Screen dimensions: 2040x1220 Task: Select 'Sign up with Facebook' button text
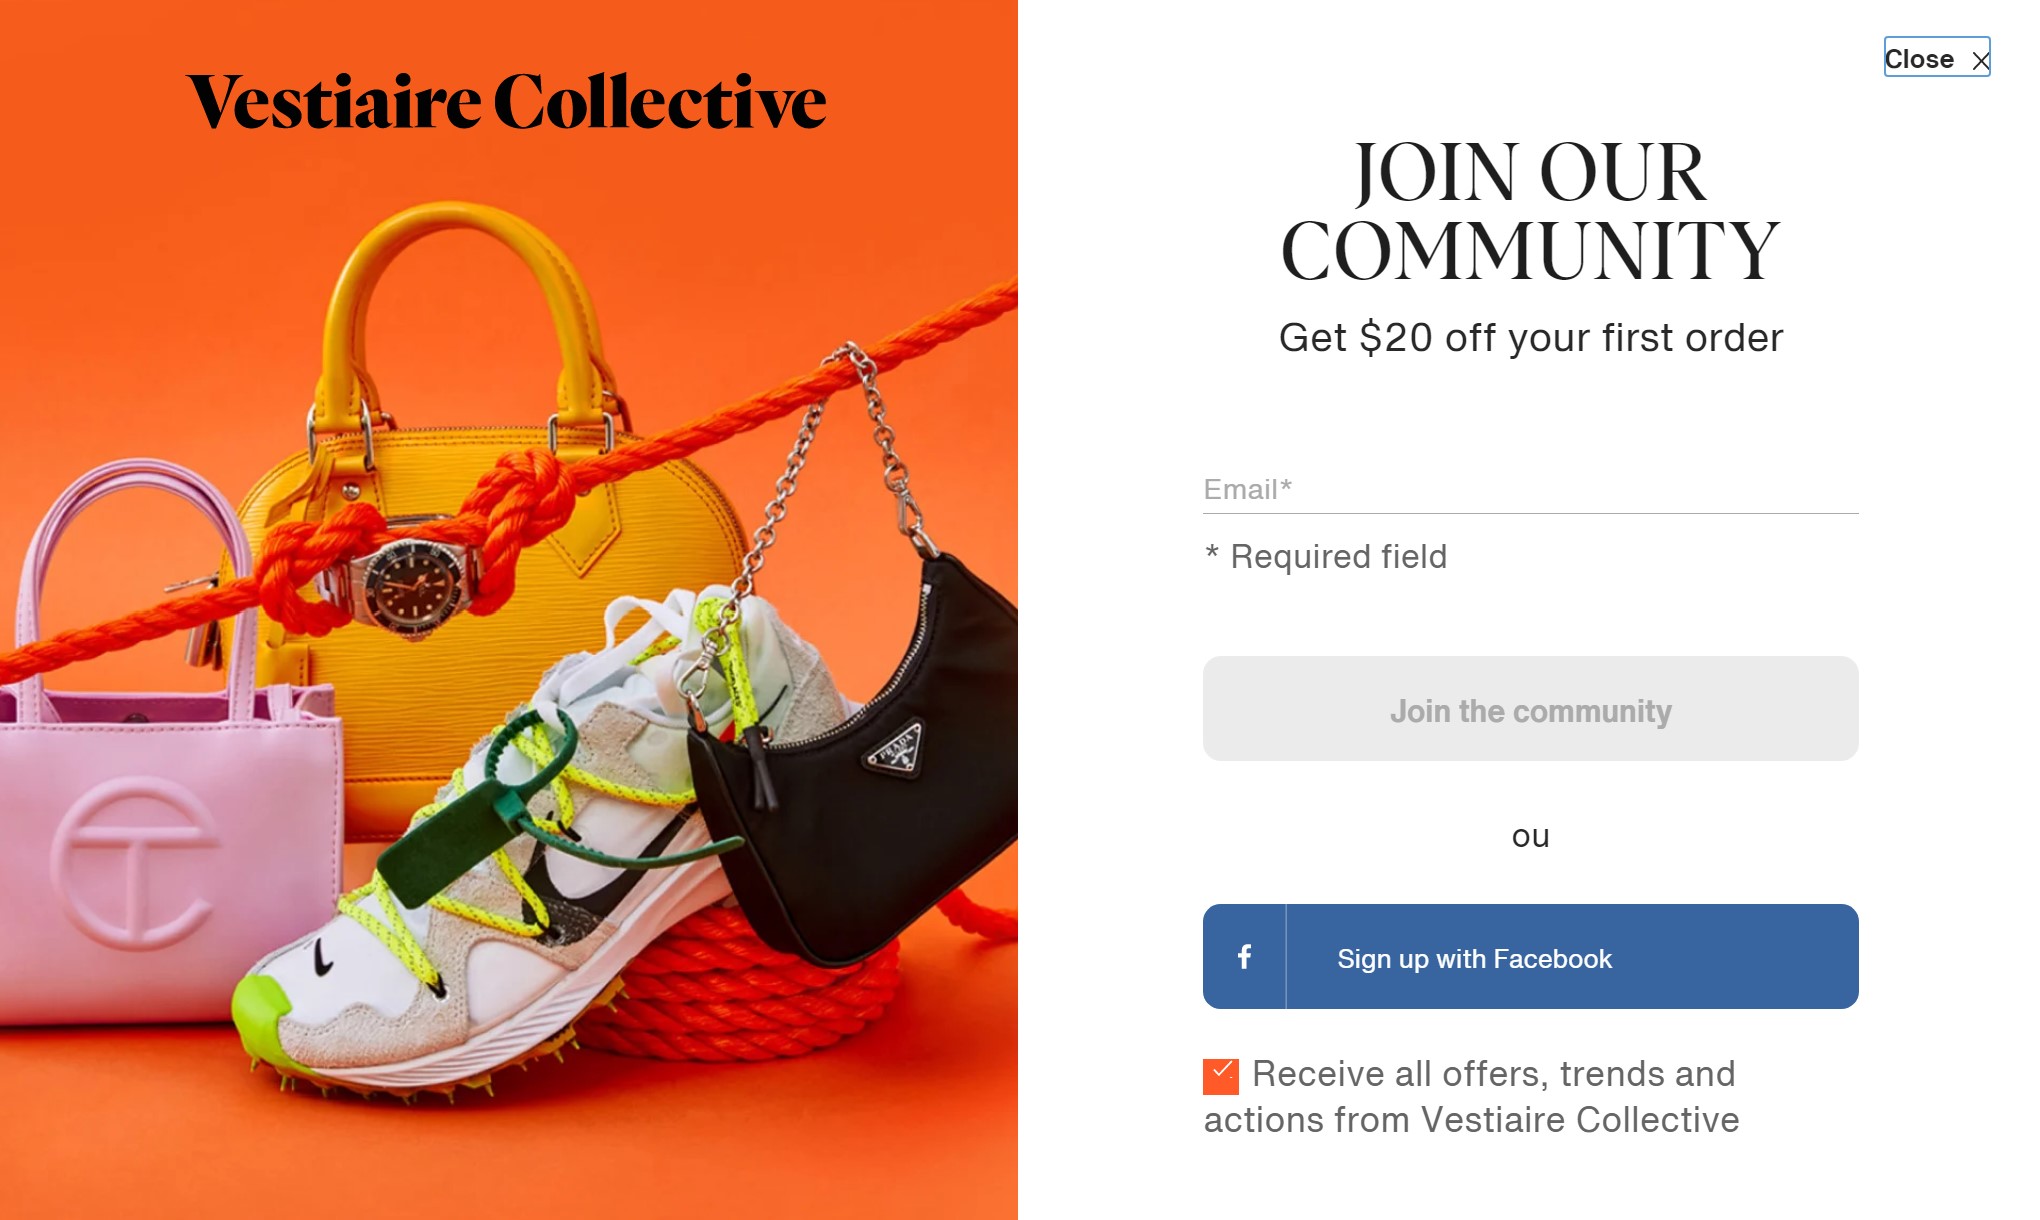pos(1474,959)
